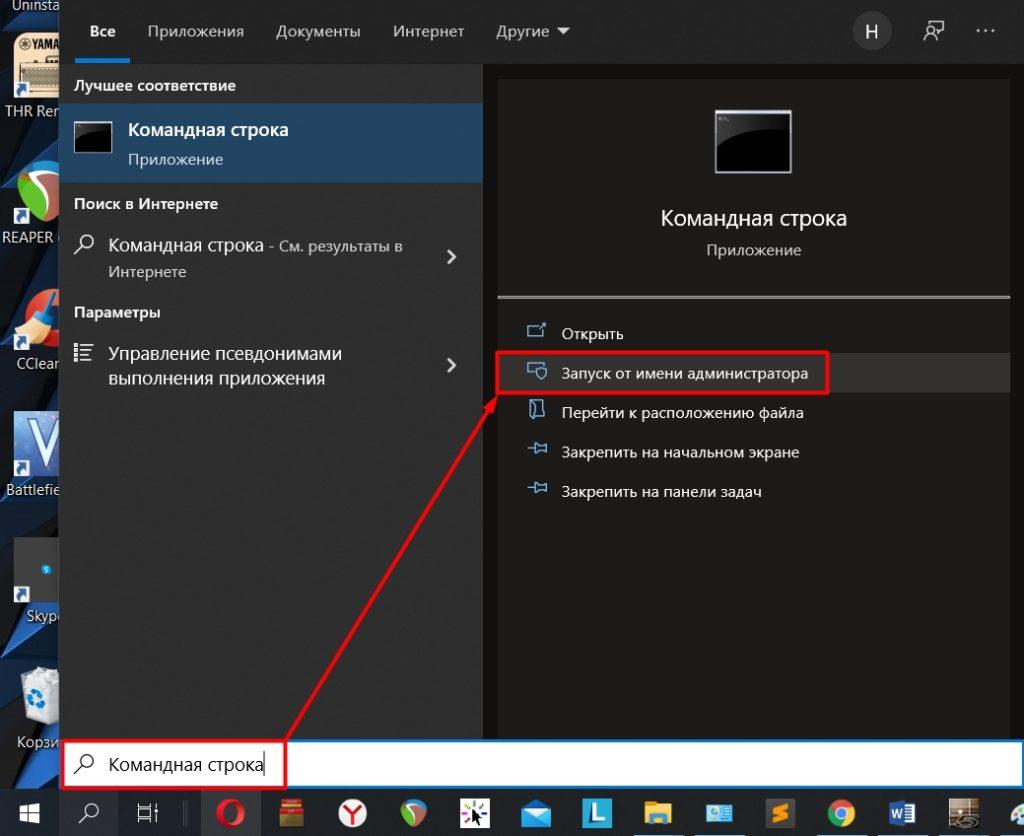Expand arrow for Командная строка web results
The image size is (1024, 836).
pos(451,257)
